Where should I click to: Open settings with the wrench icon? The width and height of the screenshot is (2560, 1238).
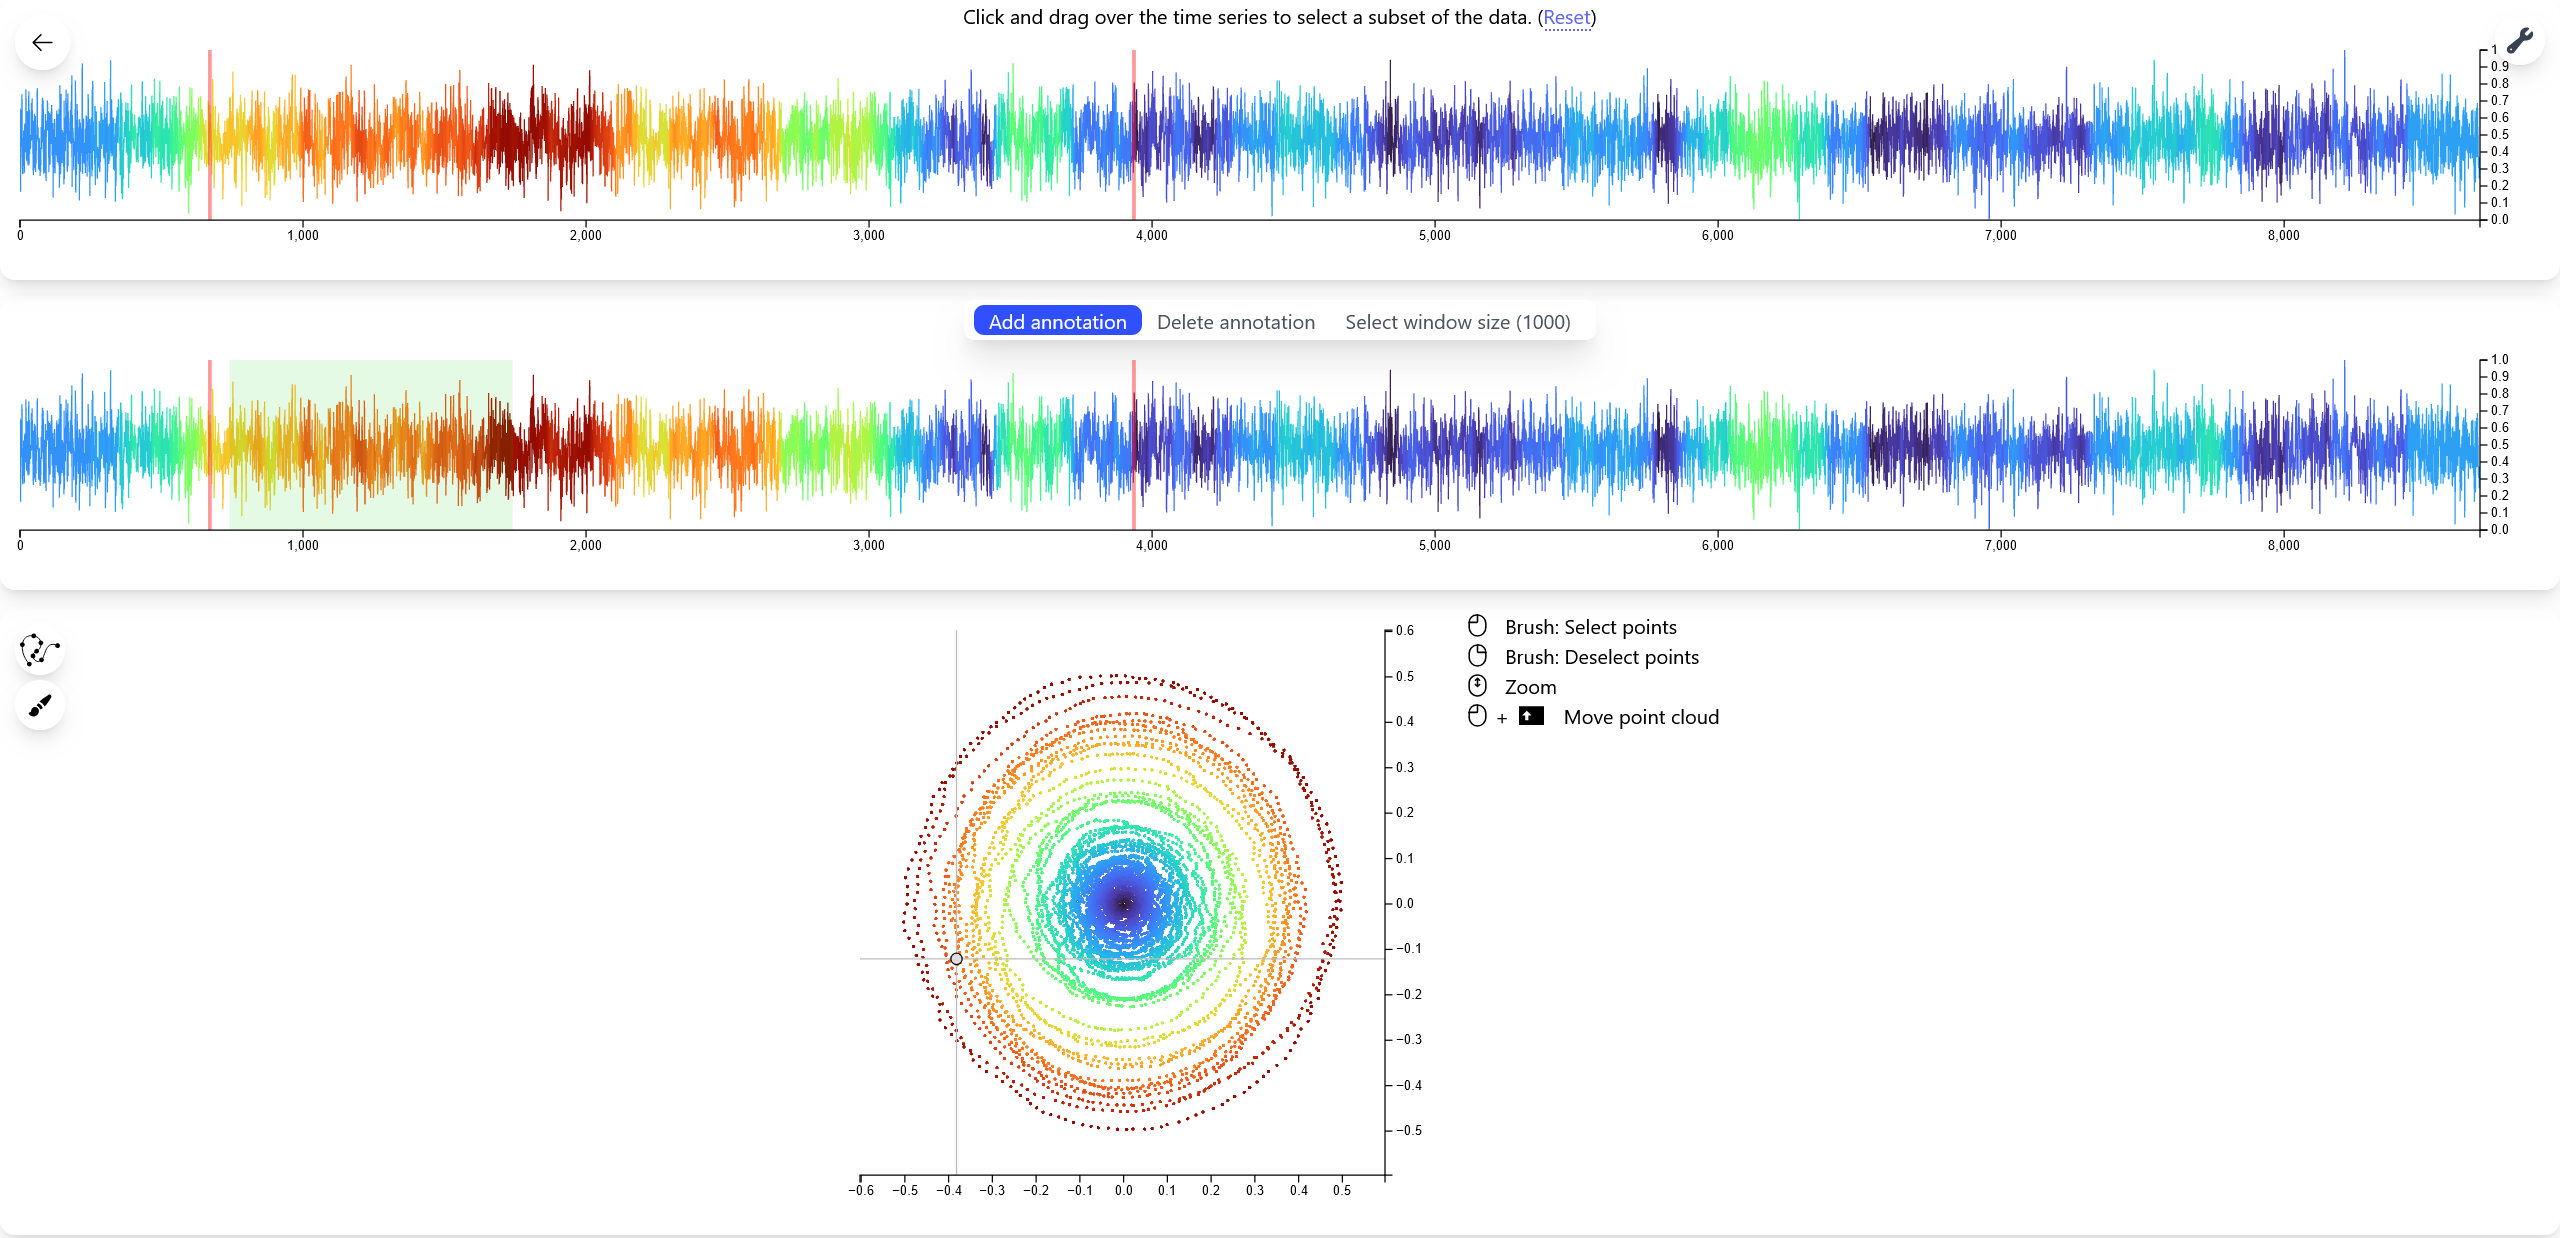coord(2519,41)
